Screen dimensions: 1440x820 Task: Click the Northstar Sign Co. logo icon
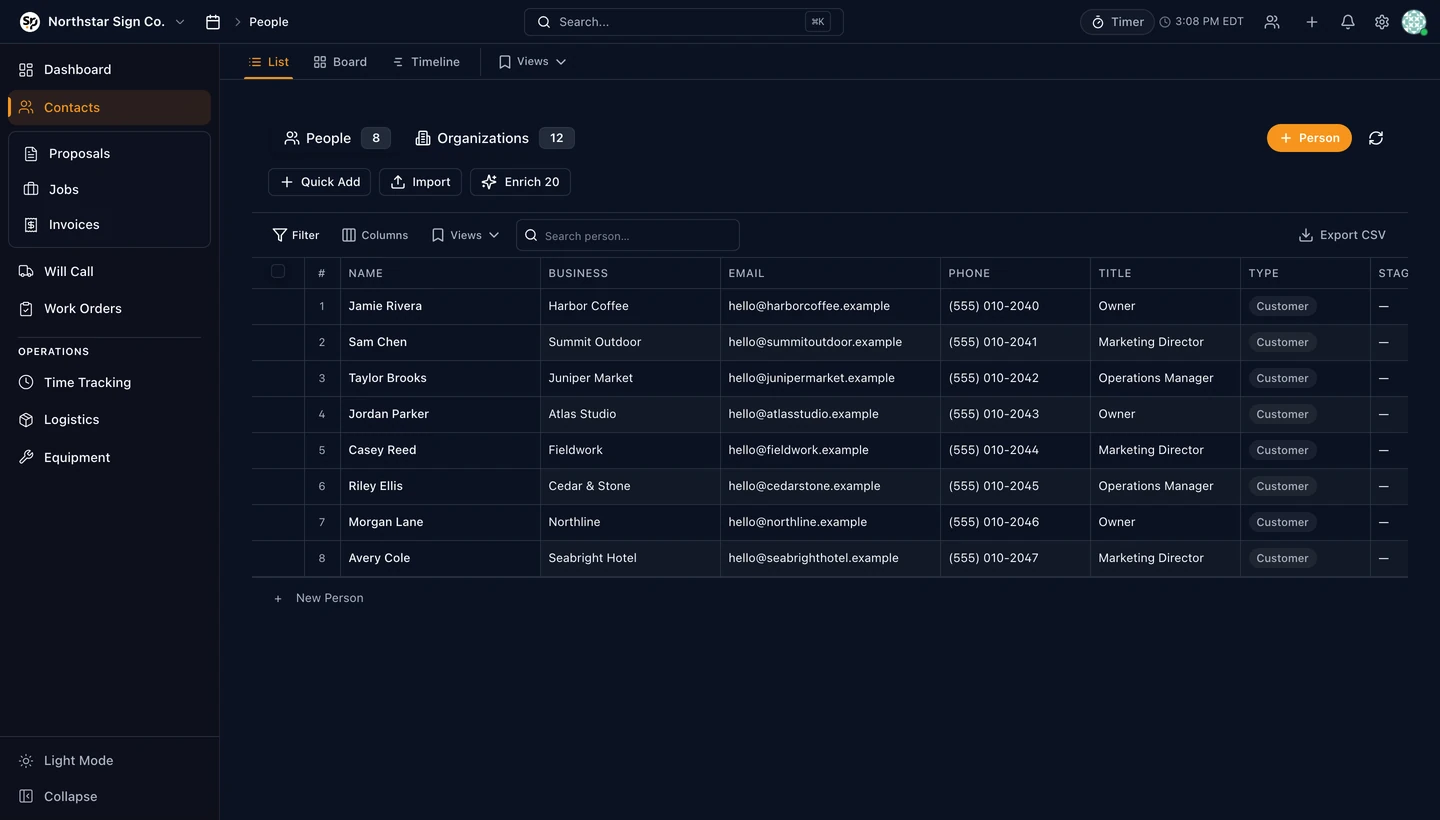coord(30,22)
